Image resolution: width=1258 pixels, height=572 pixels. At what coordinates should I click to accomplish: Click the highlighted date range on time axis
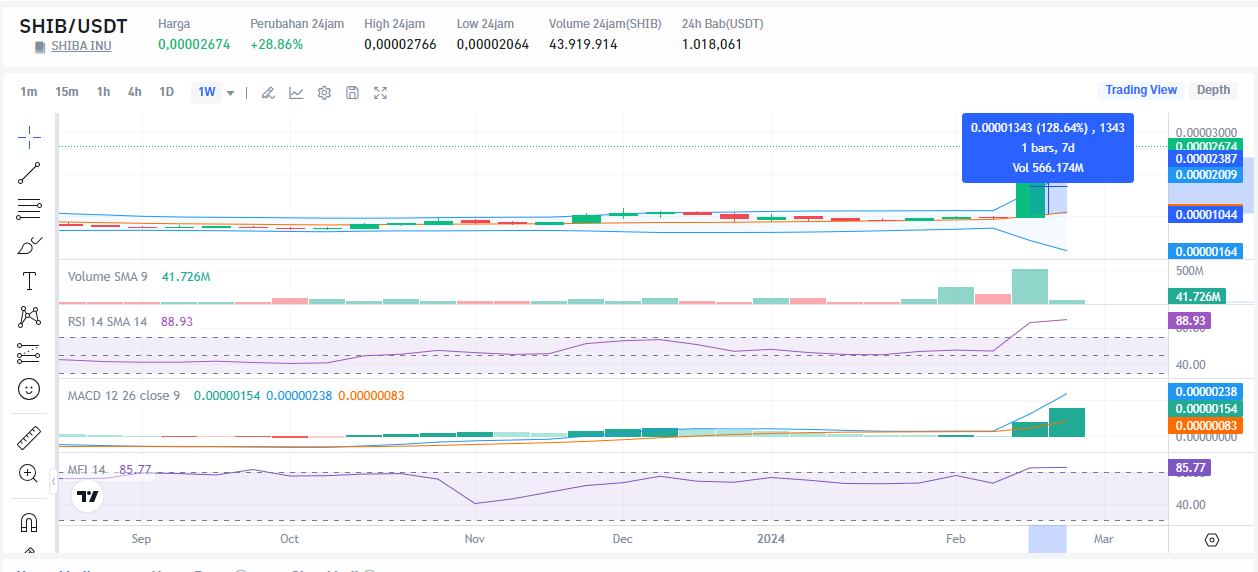point(1047,539)
